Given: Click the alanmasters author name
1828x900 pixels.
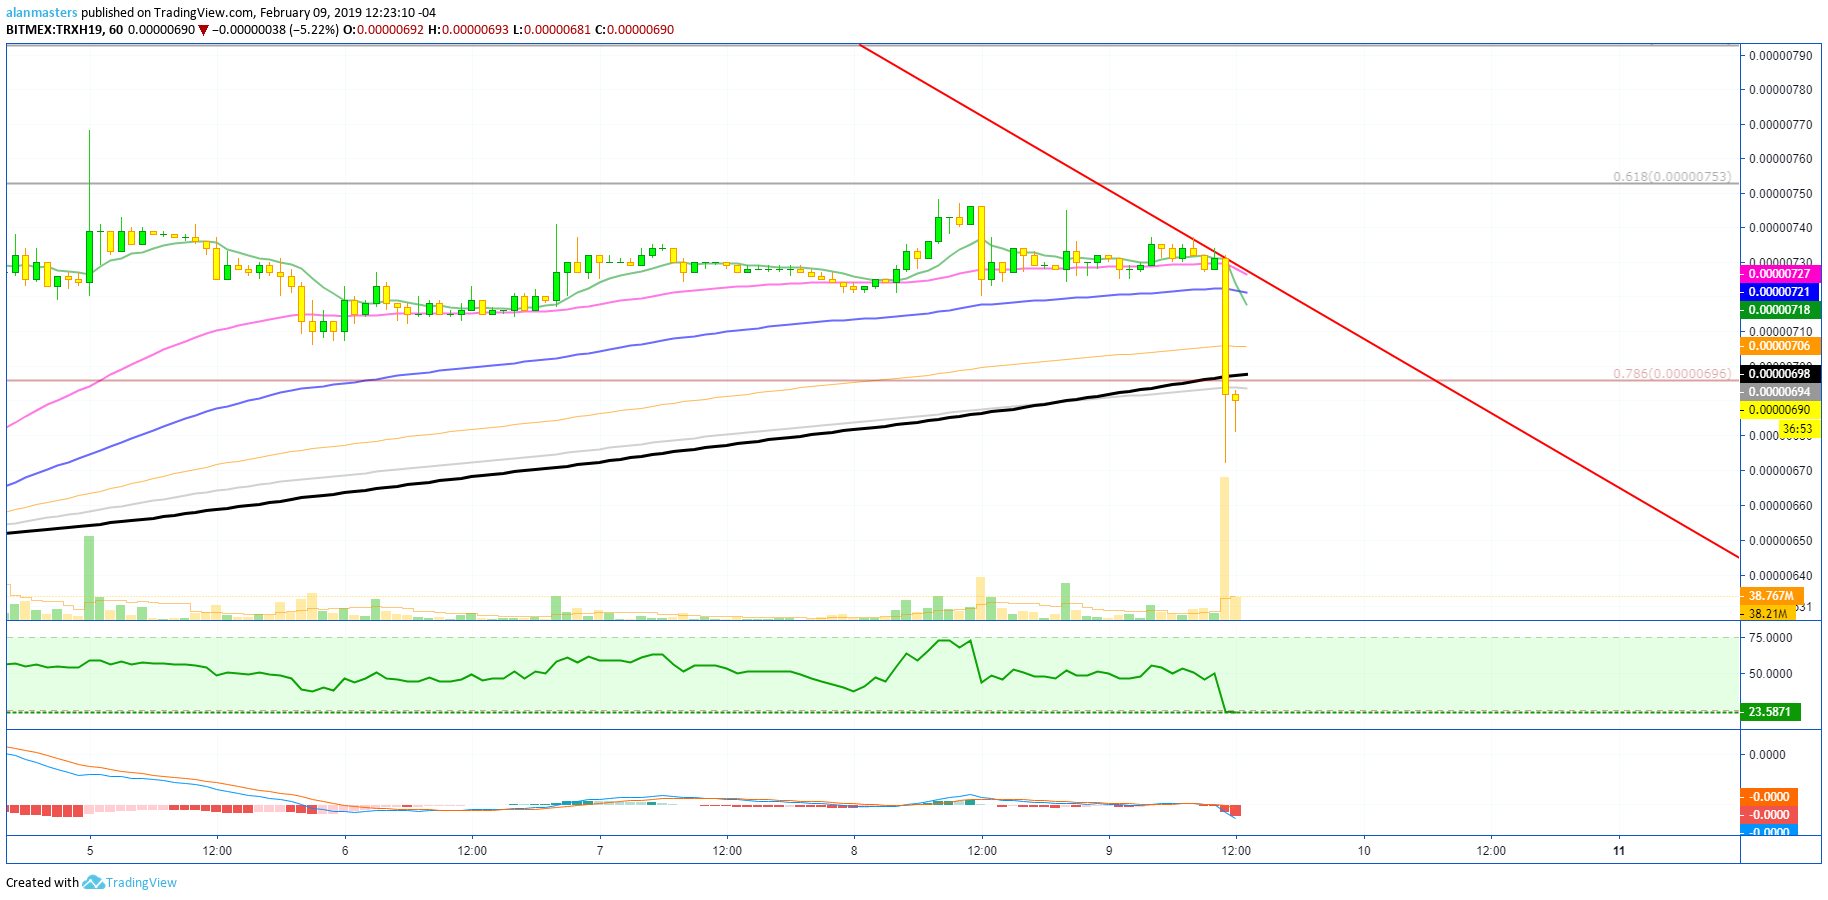Looking at the screenshot, I should 42,13.
